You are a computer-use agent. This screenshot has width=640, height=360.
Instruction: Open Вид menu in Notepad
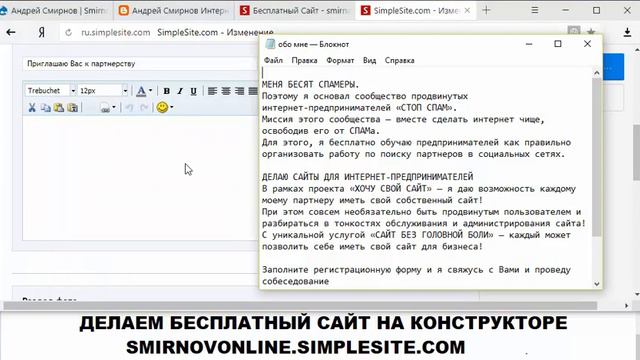point(369,60)
